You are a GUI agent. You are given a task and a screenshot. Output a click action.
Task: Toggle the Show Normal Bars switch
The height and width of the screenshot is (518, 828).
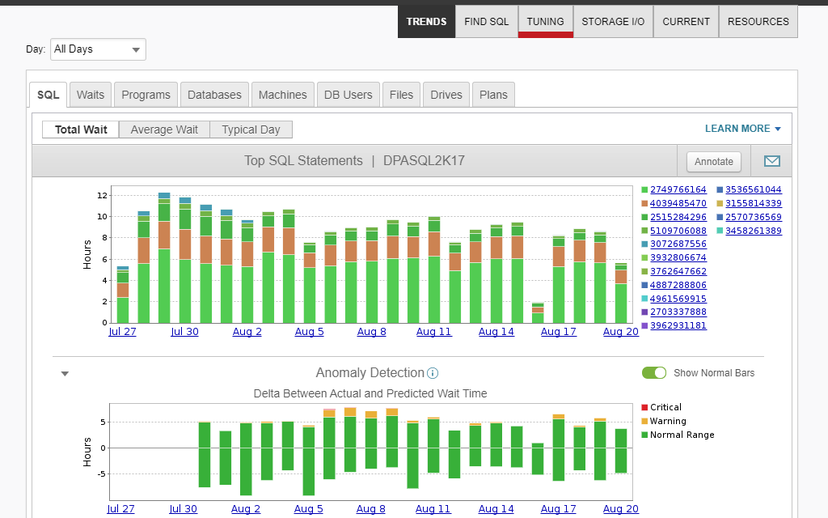pyautogui.click(x=654, y=373)
